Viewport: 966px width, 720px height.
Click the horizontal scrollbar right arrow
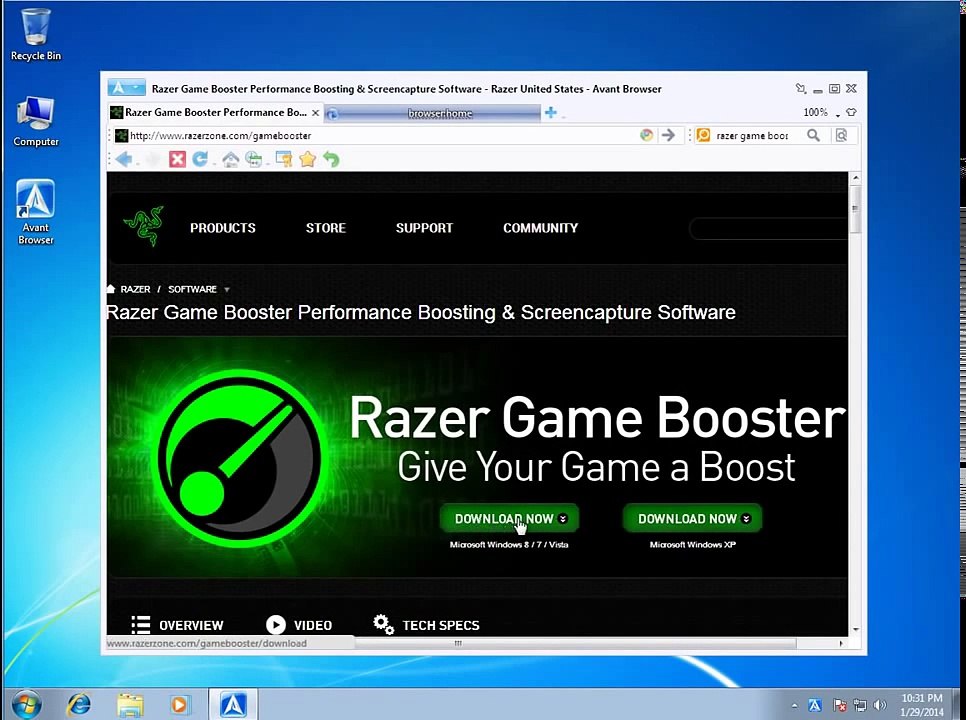coord(842,643)
